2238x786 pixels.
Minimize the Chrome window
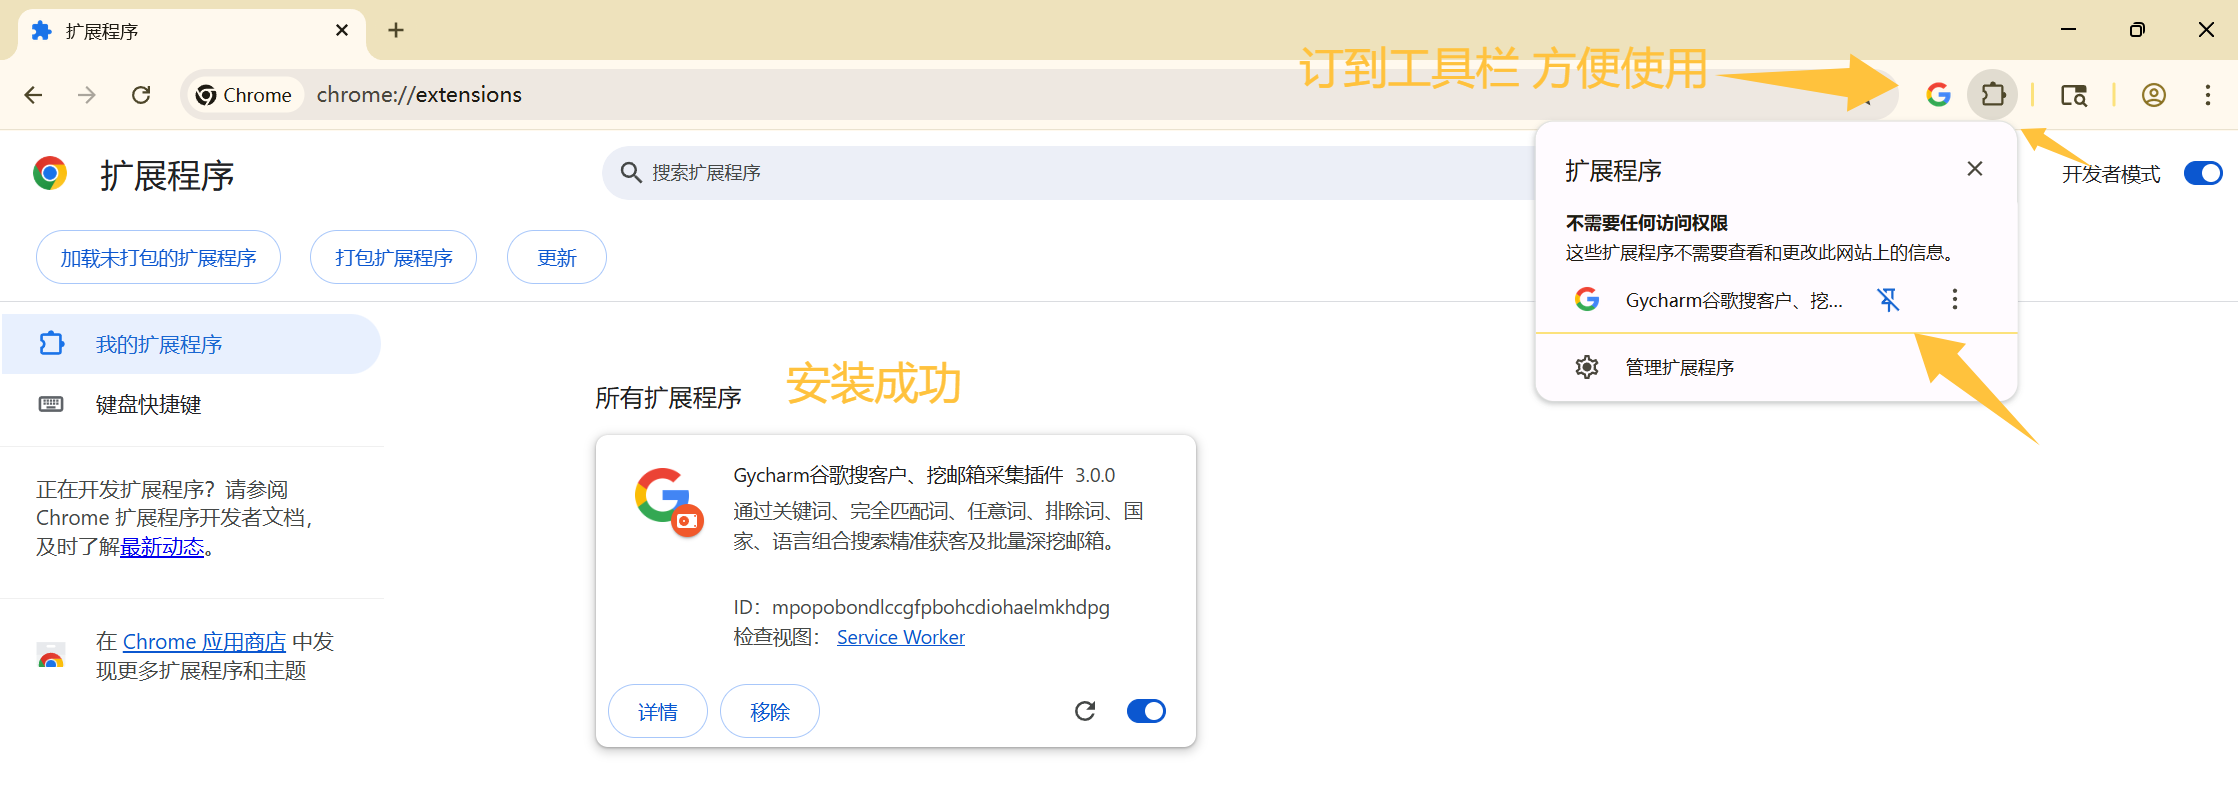2069,30
